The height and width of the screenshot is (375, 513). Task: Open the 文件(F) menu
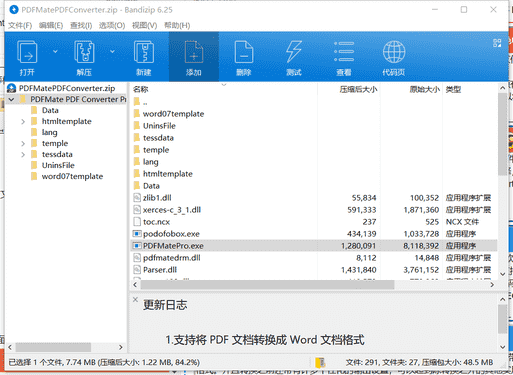tap(20, 25)
